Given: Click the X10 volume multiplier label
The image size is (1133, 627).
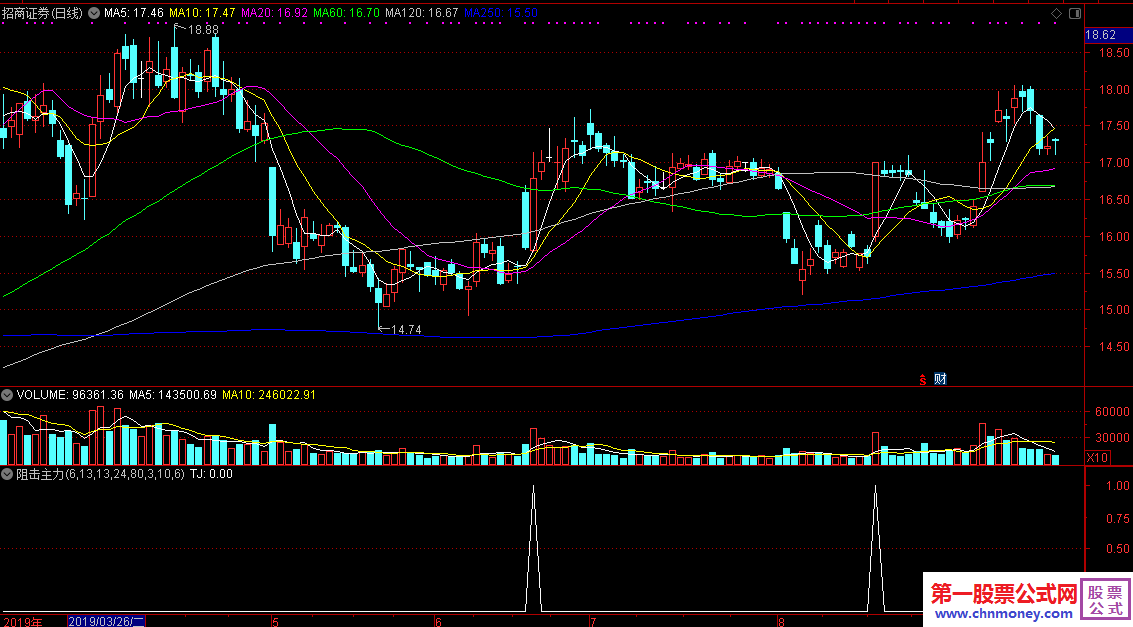Looking at the screenshot, I should tap(1098, 457).
